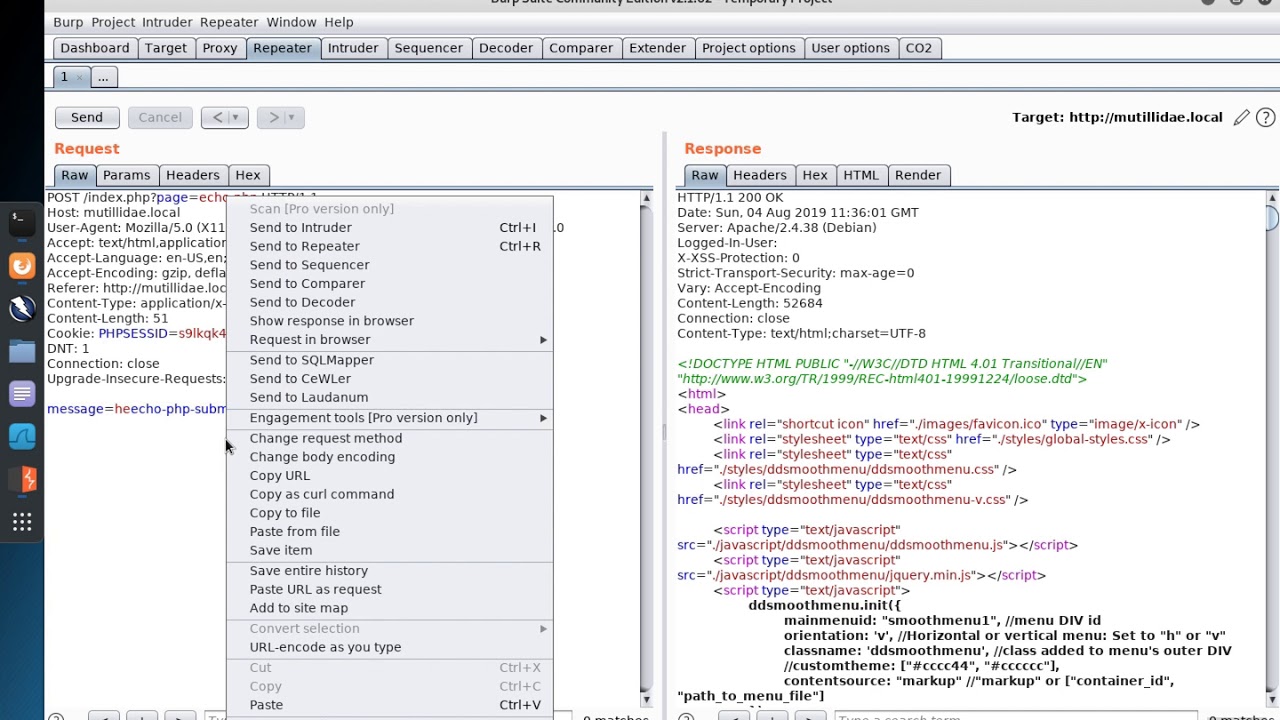Open the back history dropdown arrow
Image resolution: width=1280 pixels, height=720 pixels.
point(235,117)
